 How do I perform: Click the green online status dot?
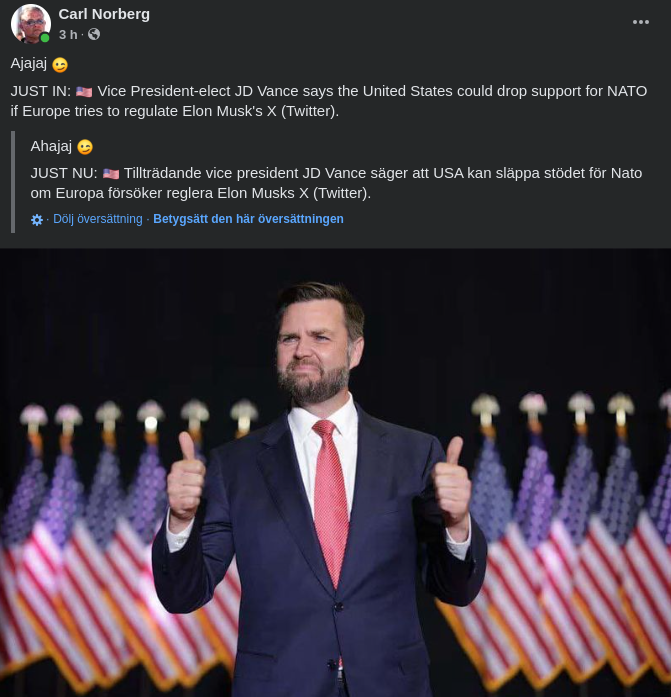pos(45,38)
